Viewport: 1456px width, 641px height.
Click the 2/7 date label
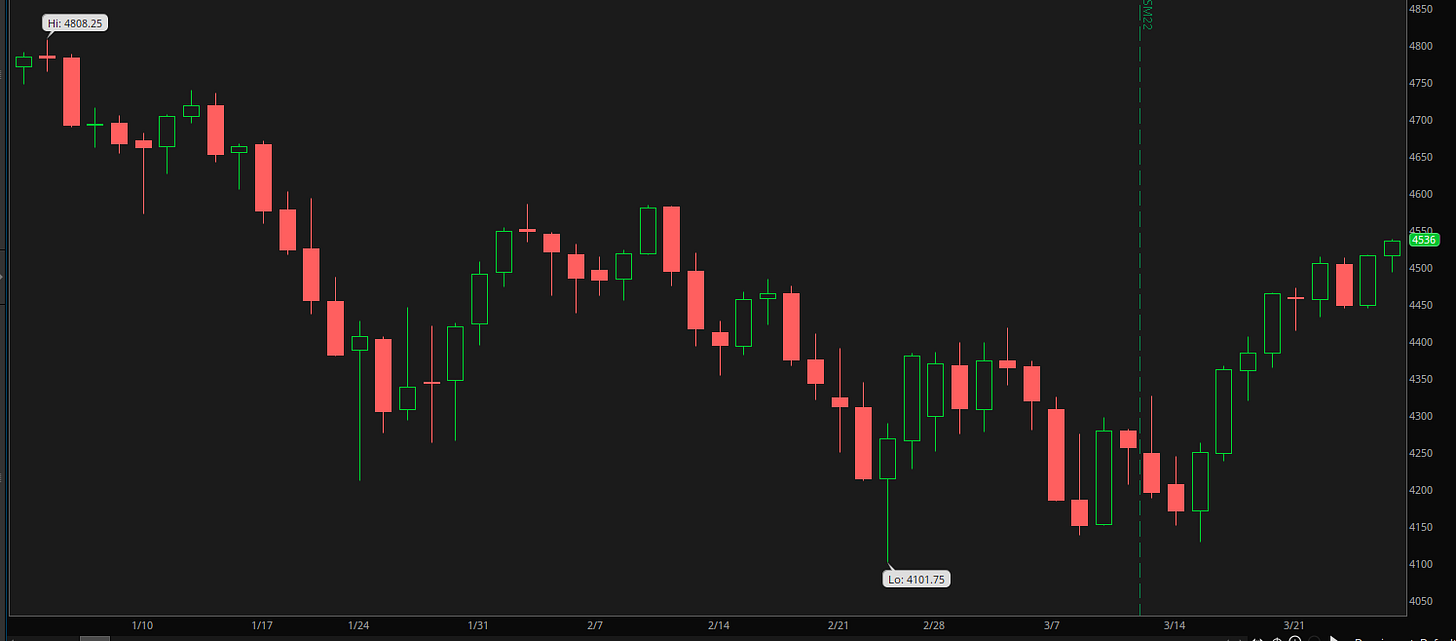[x=595, y=625]
